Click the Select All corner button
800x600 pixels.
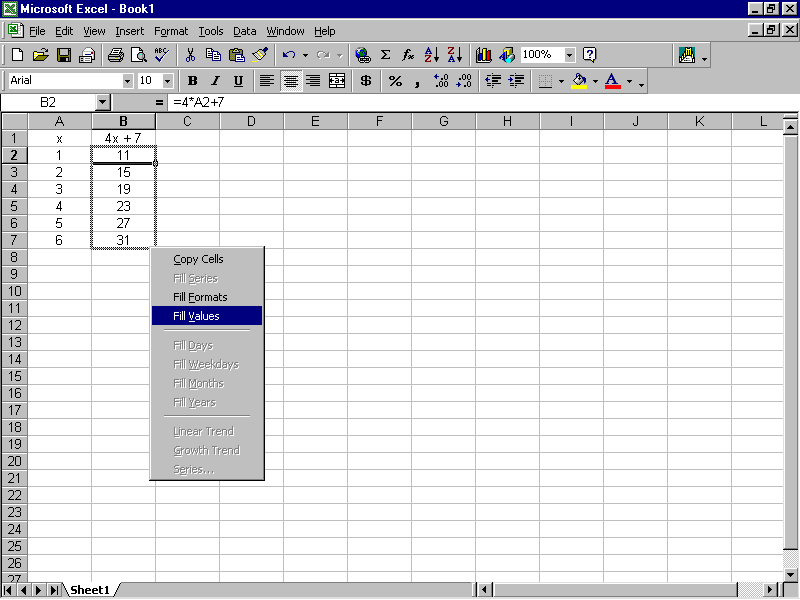tap(14, 121)
